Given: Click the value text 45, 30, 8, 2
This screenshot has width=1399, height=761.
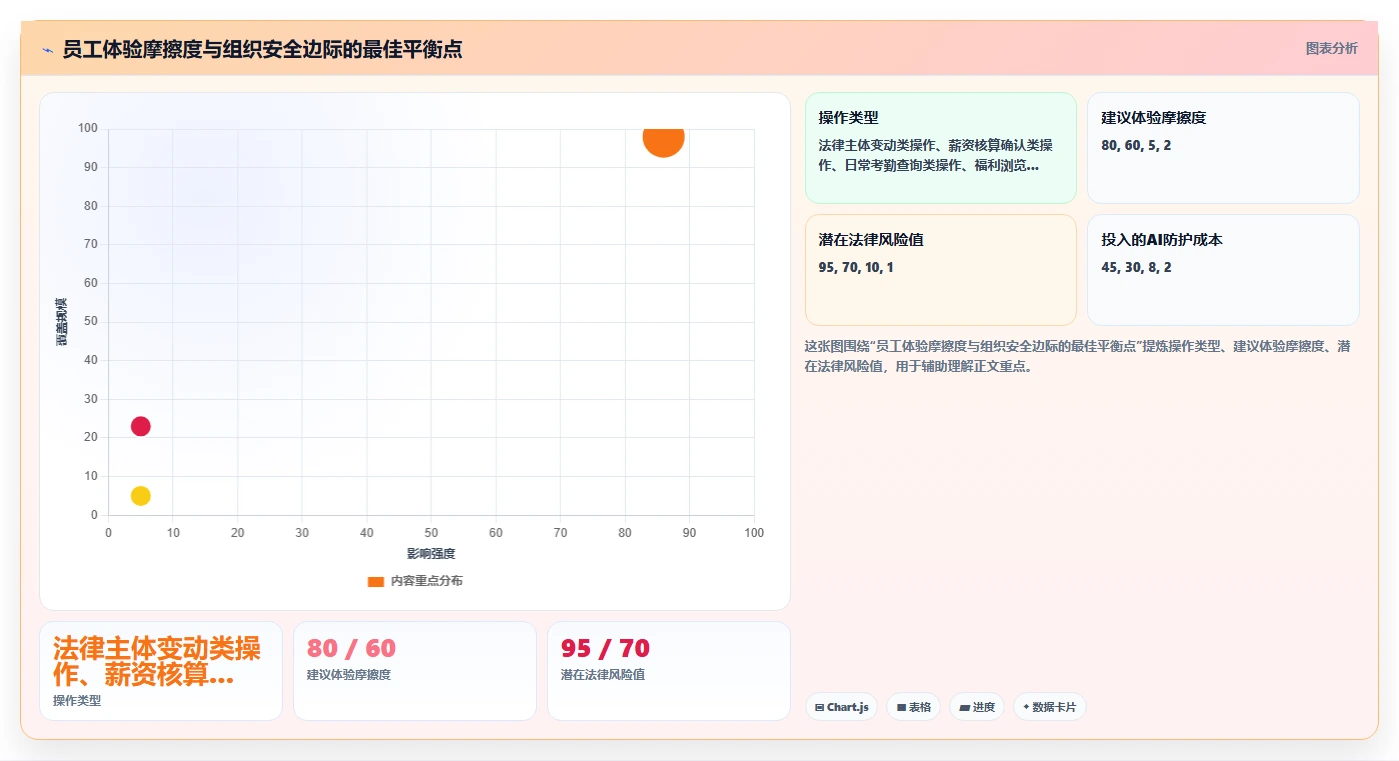Looking at the screenshot, I should 1136,267.
